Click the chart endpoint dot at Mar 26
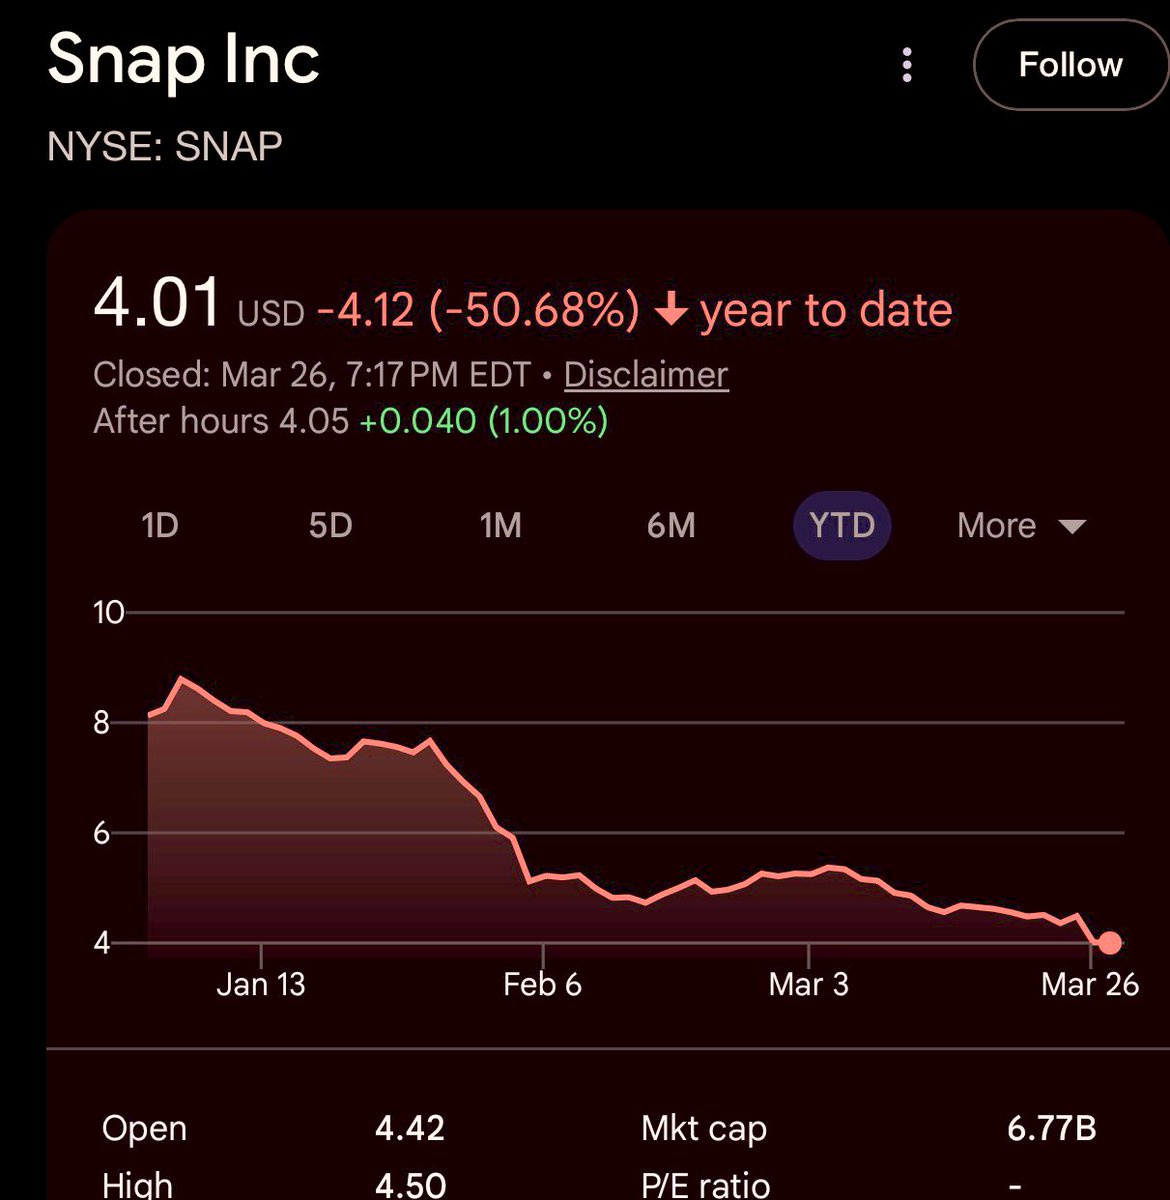The width and height of the screenshot is (1170, 1200). click(x=1109, y=942)
